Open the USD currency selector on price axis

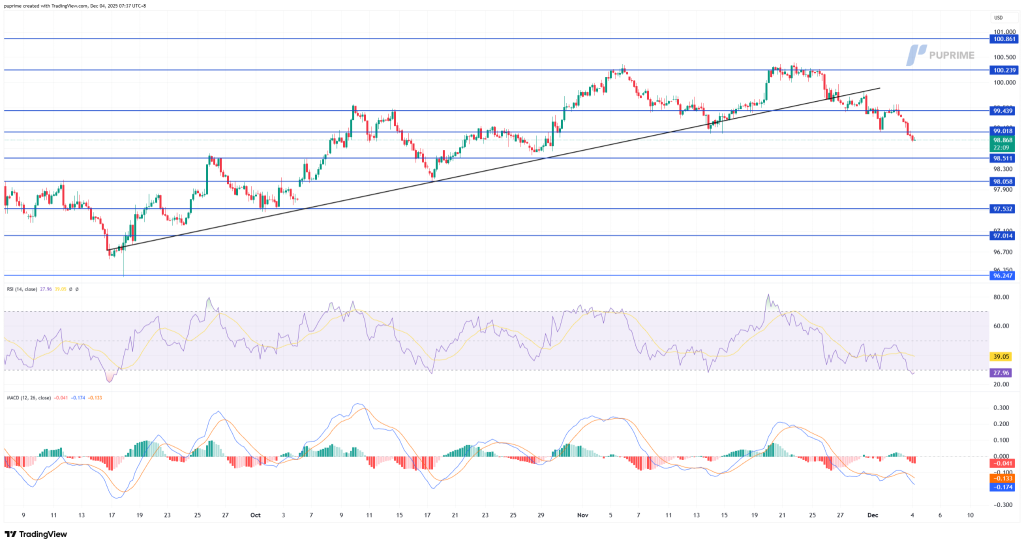coord(998,18)
